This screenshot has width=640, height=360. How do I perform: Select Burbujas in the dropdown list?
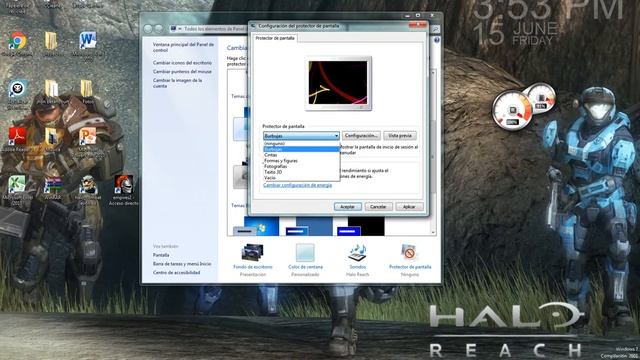pyautogui.click(x=301, y=149)
